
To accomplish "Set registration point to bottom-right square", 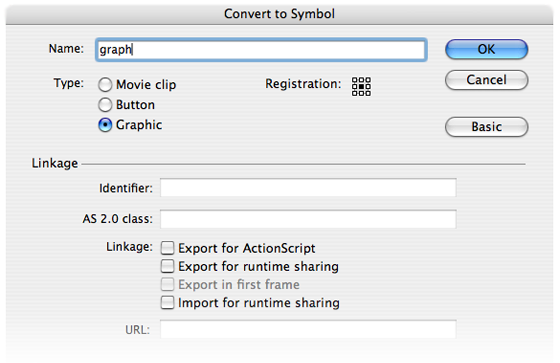I will (368, 93).
